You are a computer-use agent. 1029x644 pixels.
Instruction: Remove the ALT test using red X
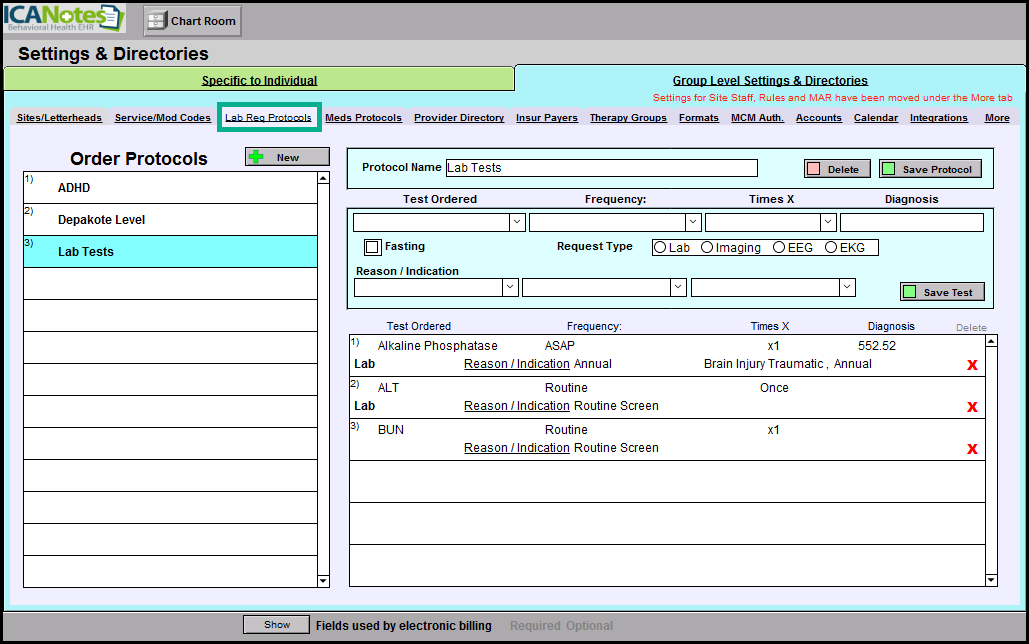tap(971, 407)
